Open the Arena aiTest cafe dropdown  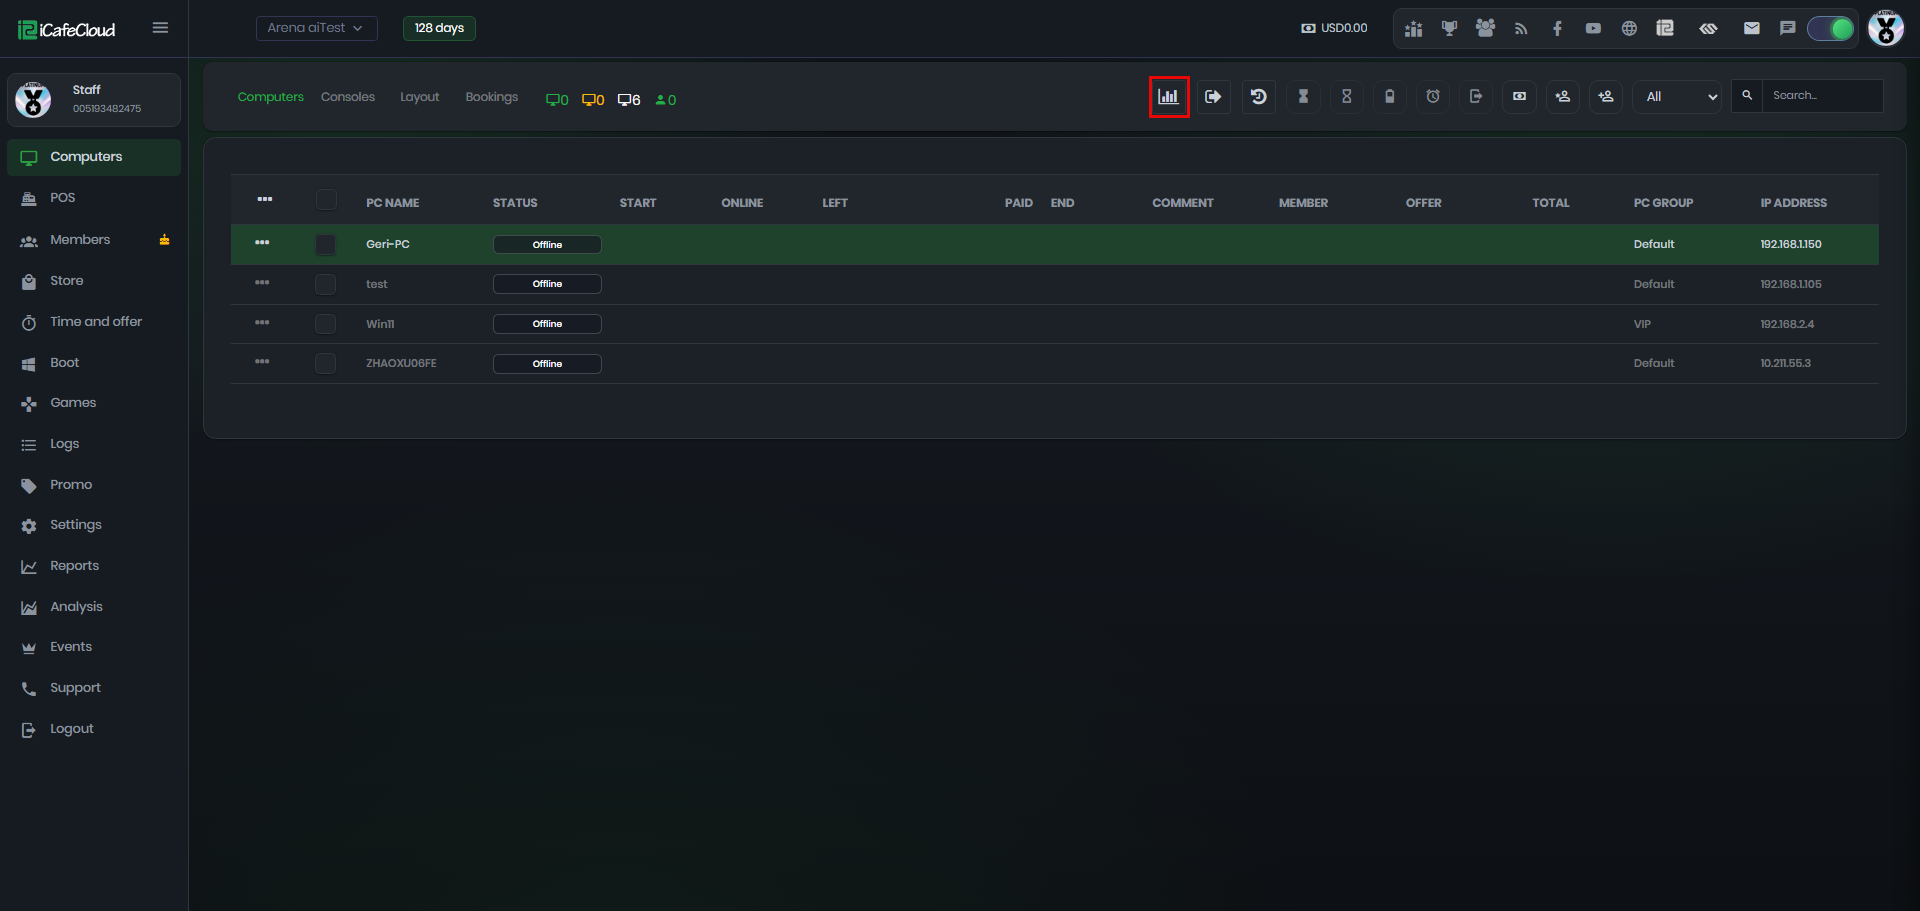click(x=316, y=28)
